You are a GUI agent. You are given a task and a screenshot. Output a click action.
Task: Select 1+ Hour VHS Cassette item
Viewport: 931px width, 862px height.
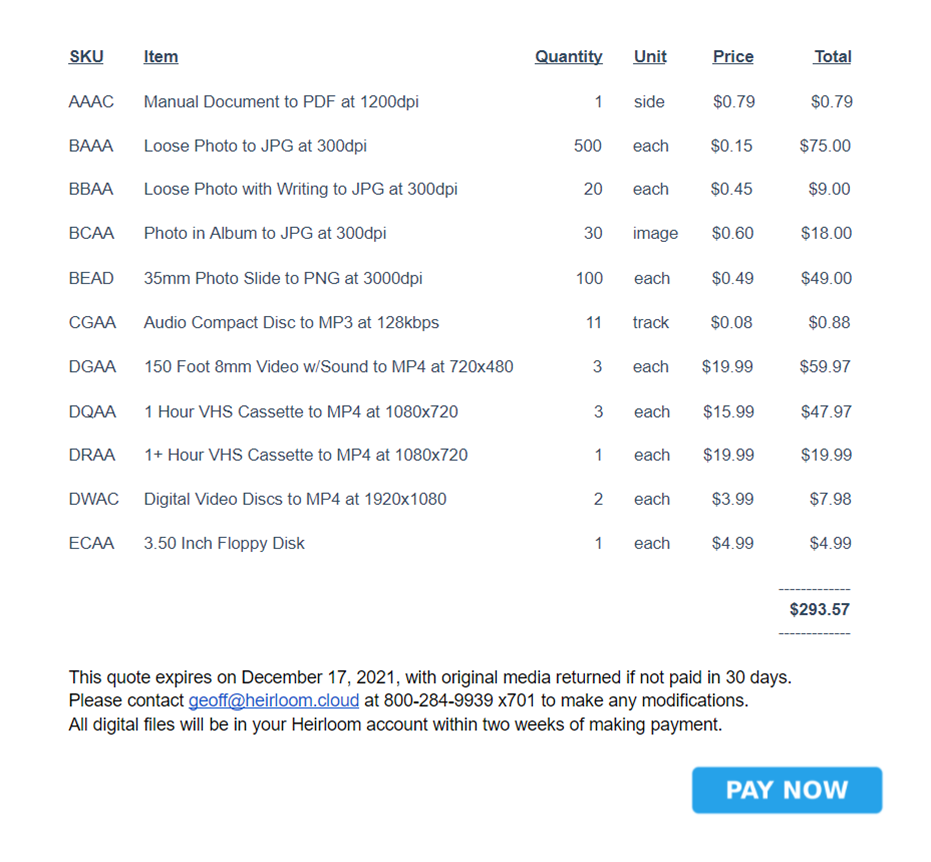[x=306, y=455]
